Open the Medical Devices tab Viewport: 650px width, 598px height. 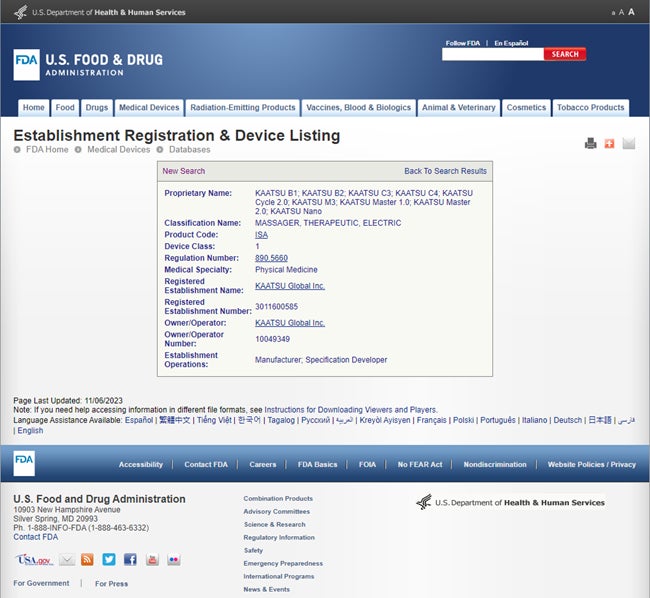149,108
